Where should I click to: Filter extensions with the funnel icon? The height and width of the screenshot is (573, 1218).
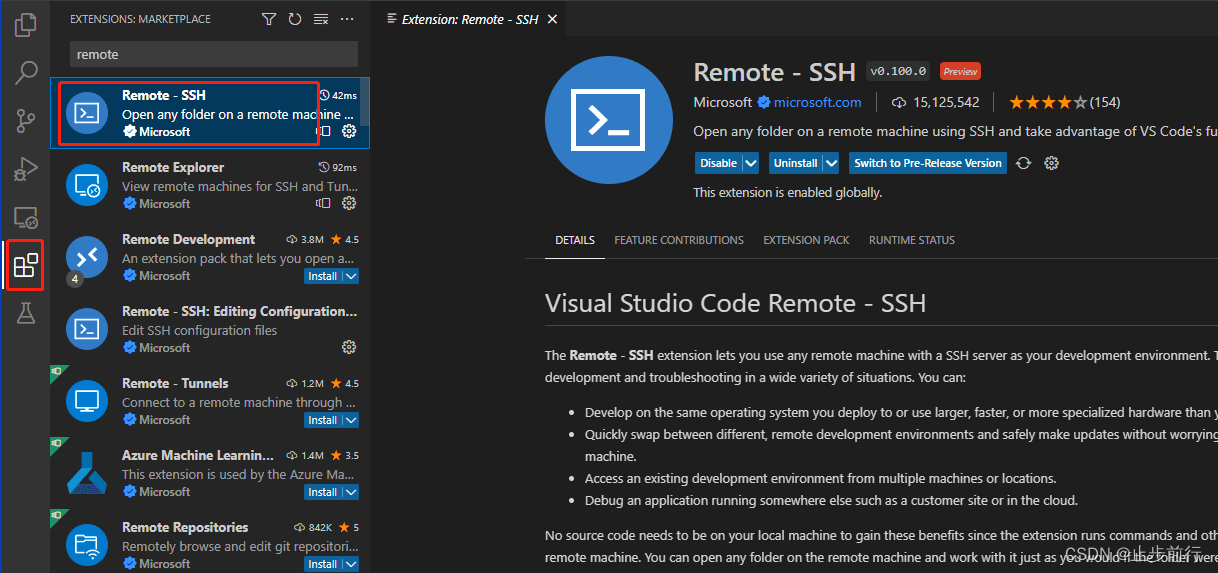tap(269, 19)
